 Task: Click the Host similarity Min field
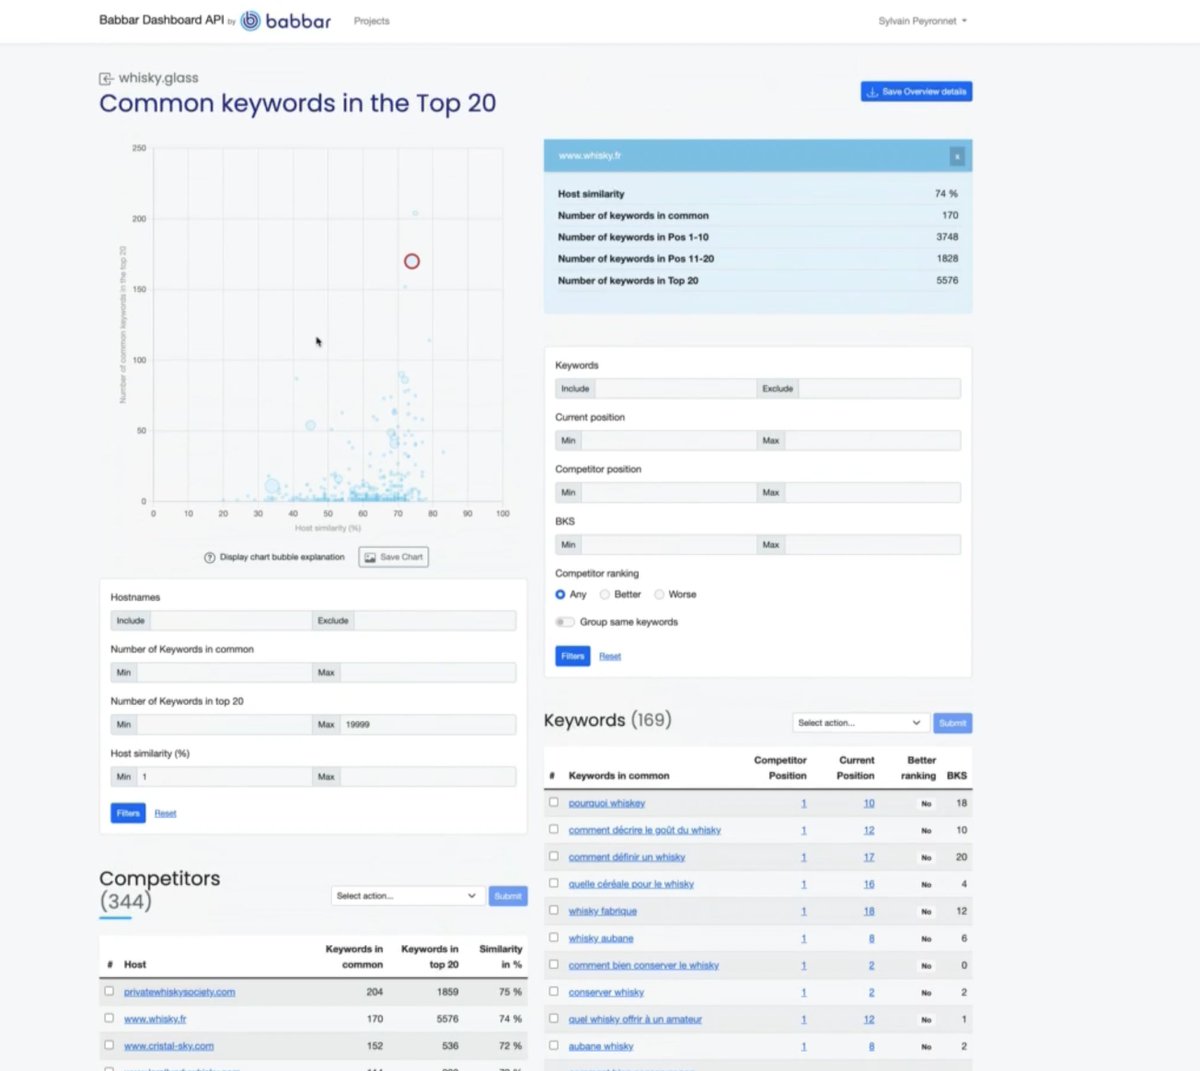point(224,777)
